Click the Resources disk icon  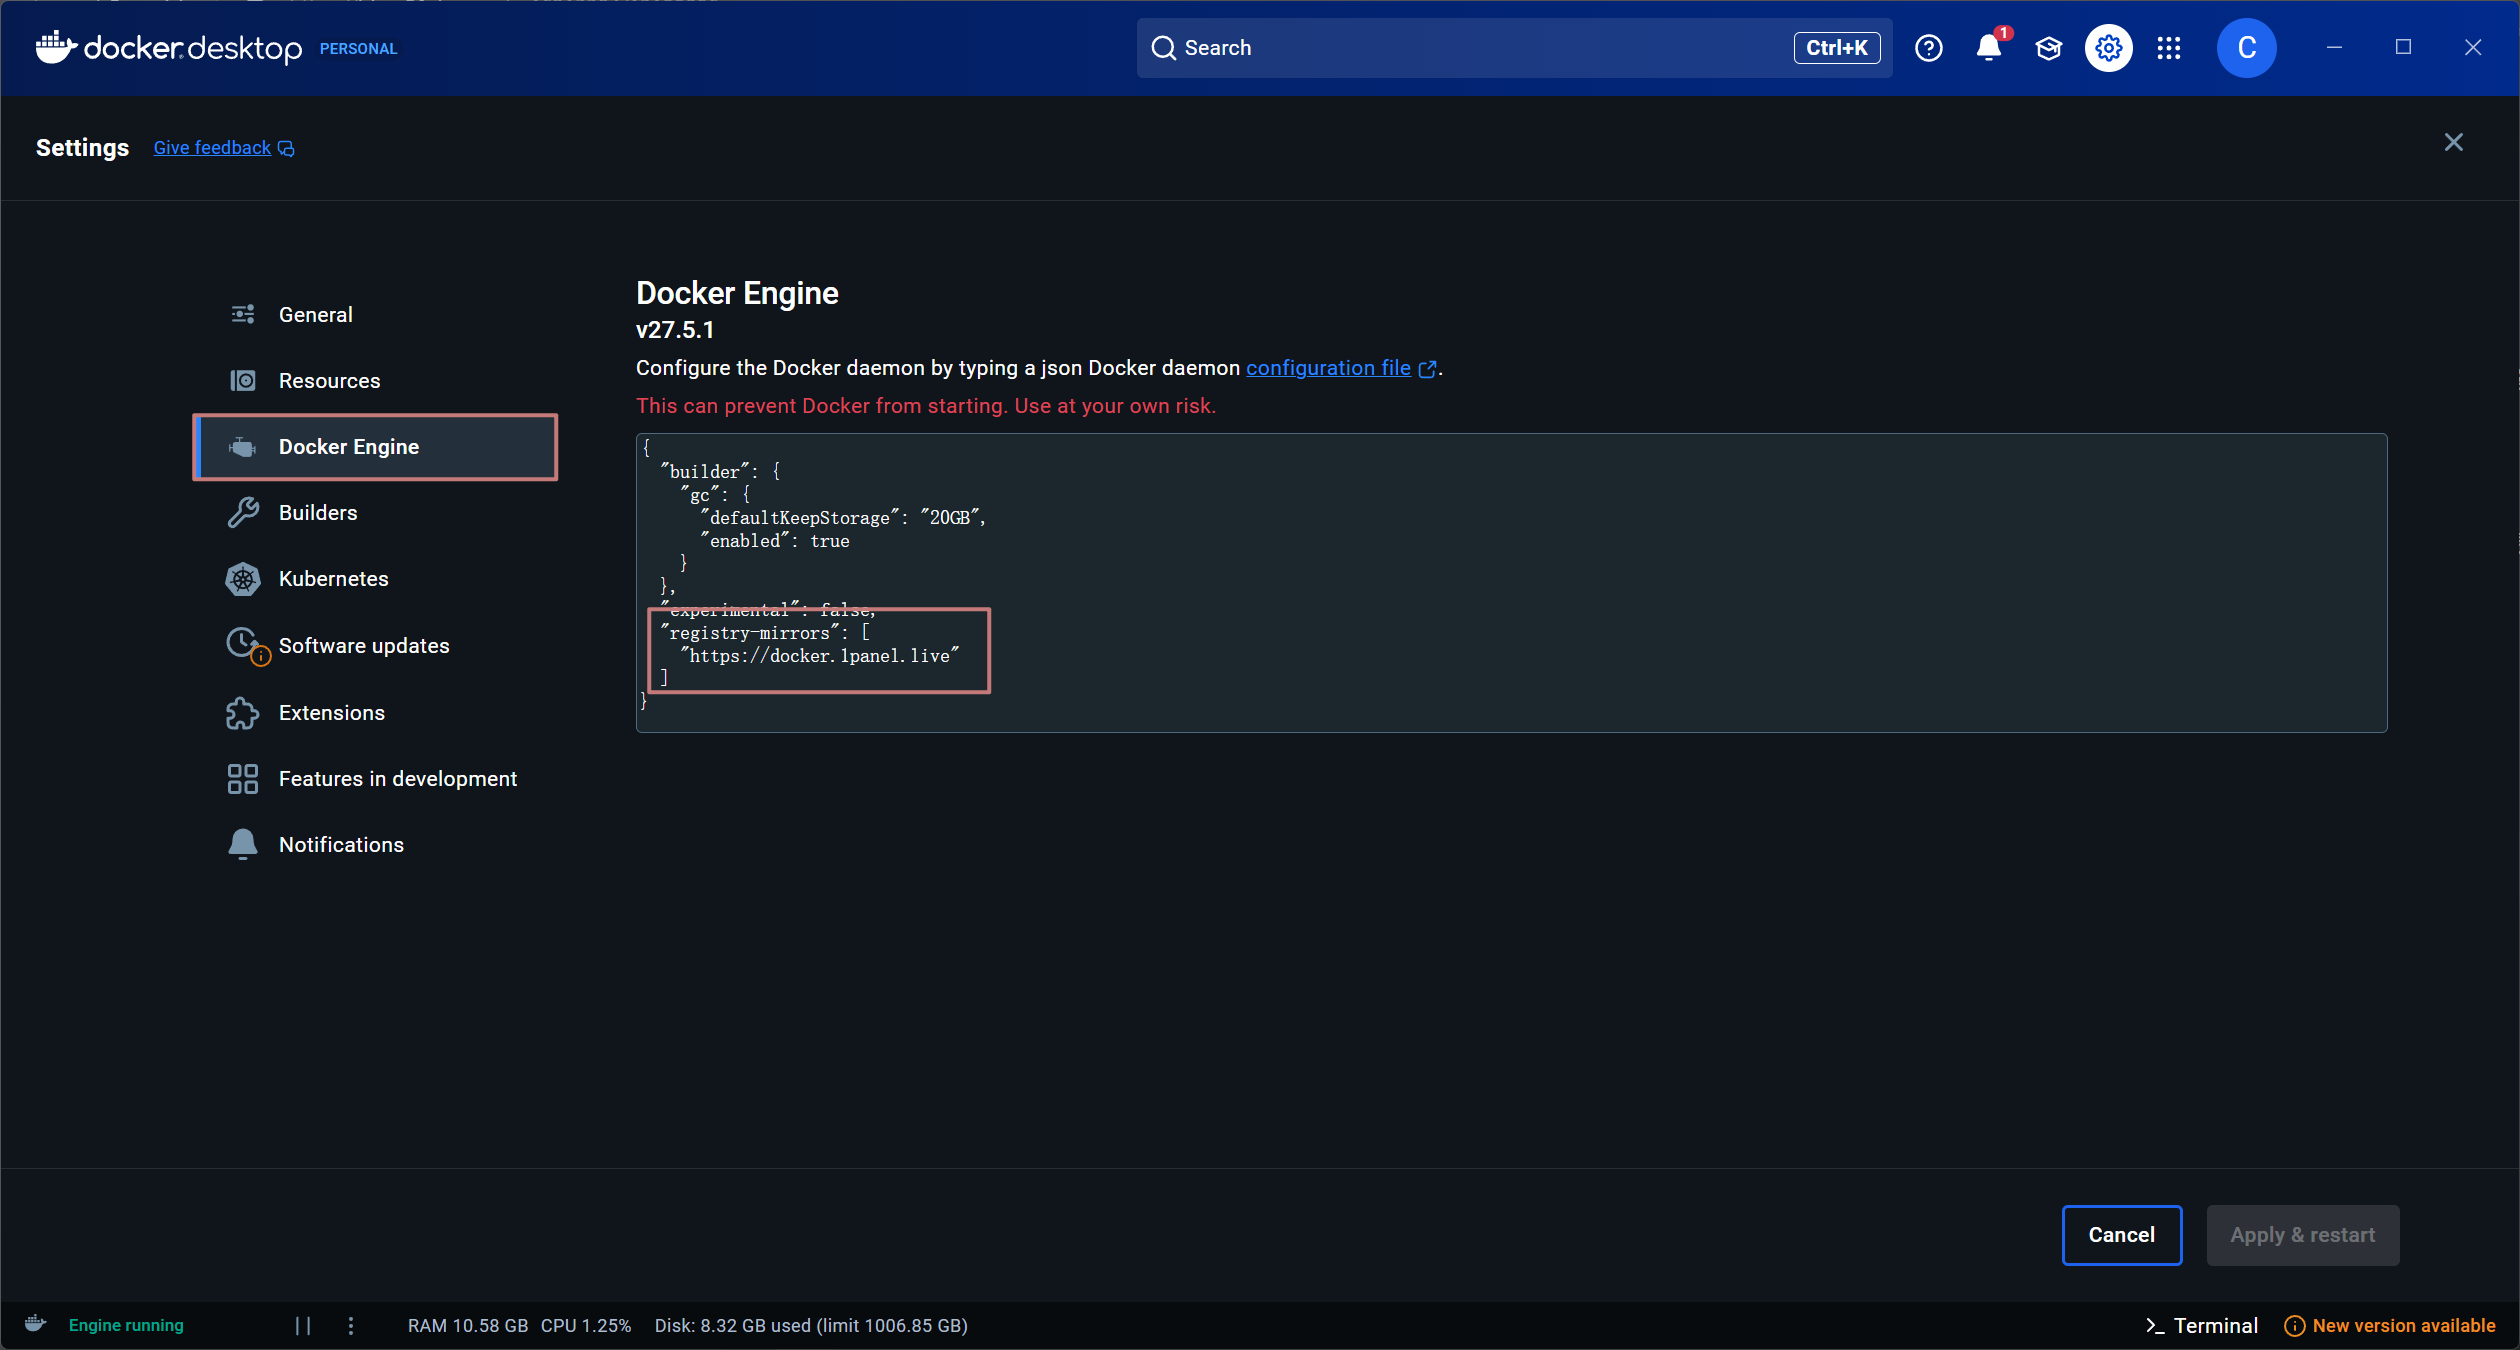pos(243,381)
